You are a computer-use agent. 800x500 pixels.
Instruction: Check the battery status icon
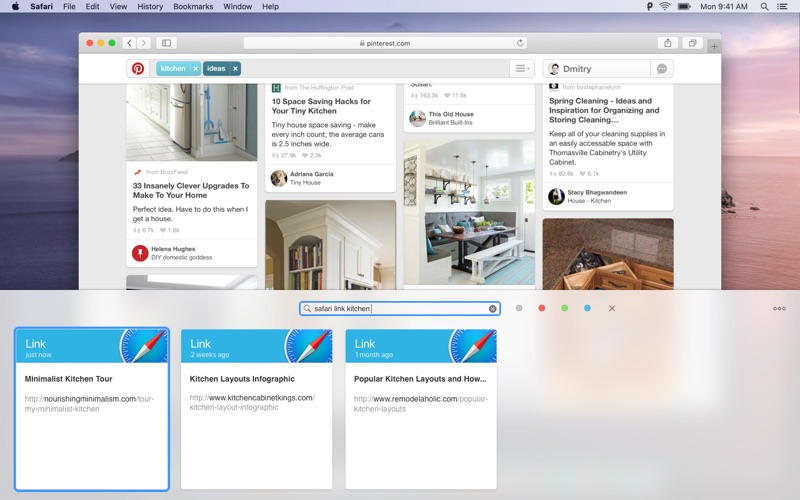684,7
